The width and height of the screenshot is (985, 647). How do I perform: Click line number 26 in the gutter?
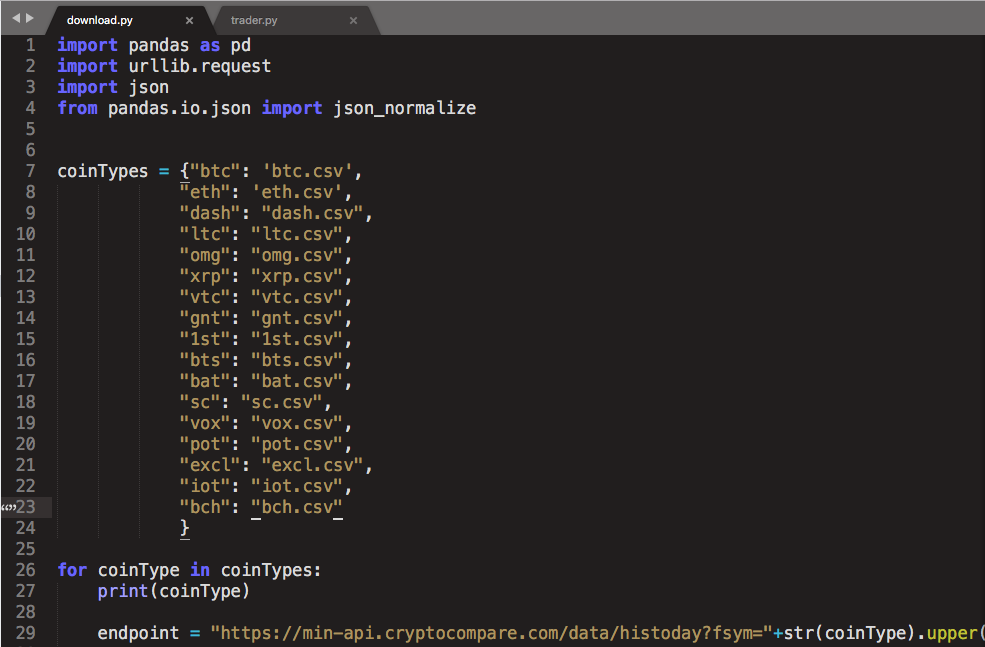26,570
